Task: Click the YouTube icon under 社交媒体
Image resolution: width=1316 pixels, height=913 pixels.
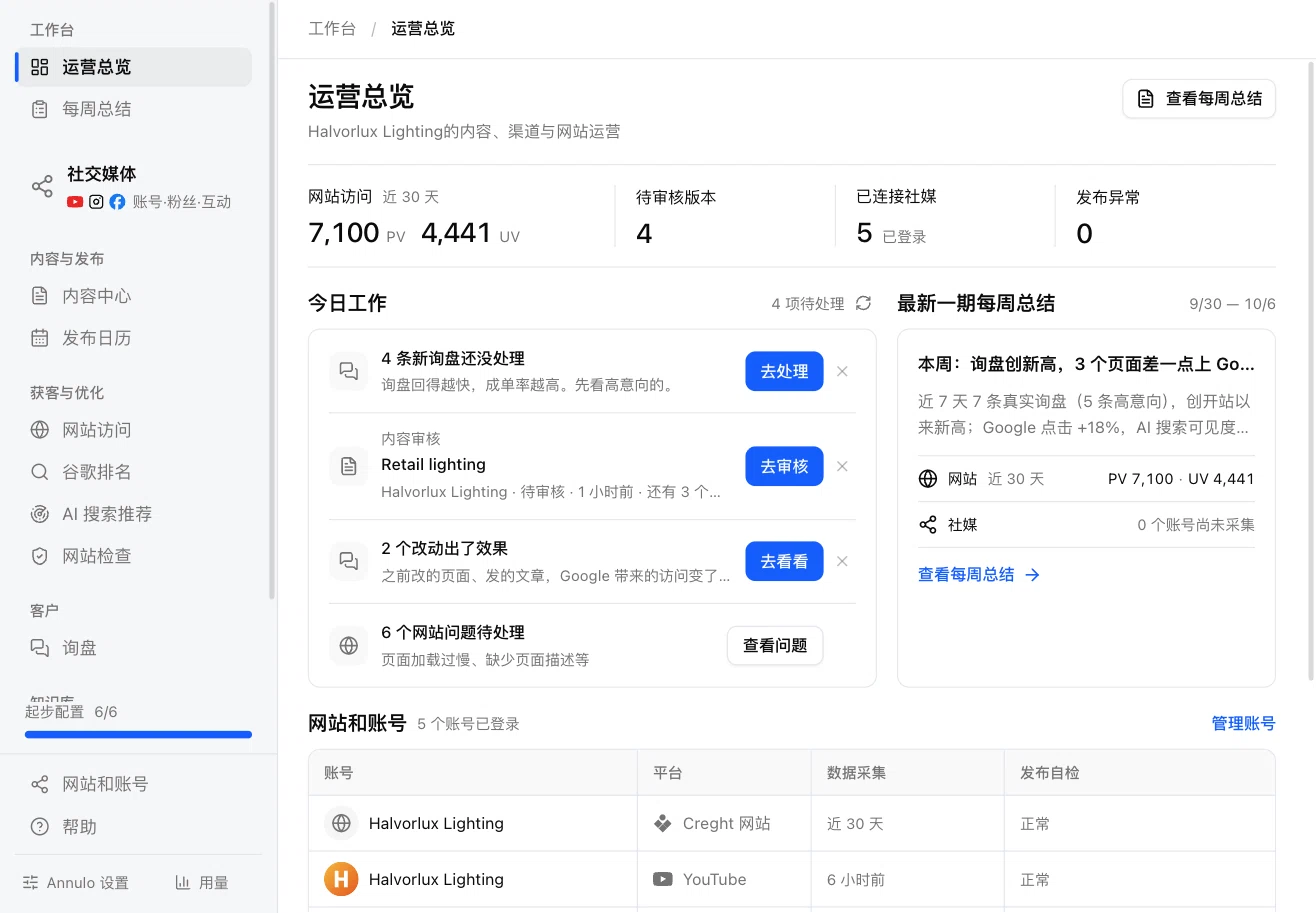Action: click(x=75, y=202)
